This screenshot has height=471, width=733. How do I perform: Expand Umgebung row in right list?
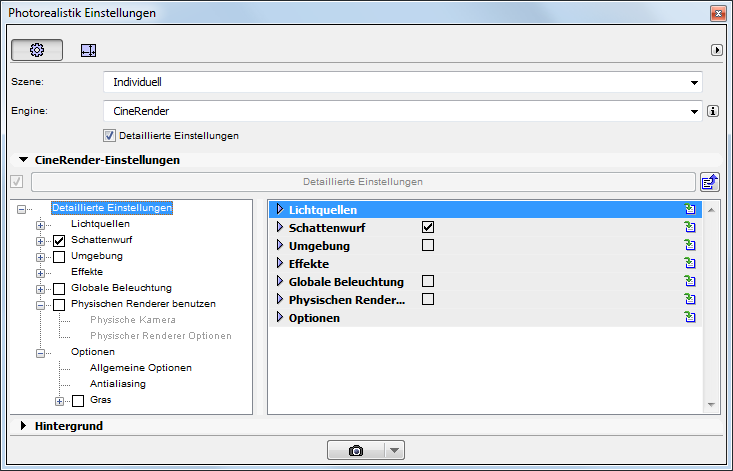tap(280, 245)
